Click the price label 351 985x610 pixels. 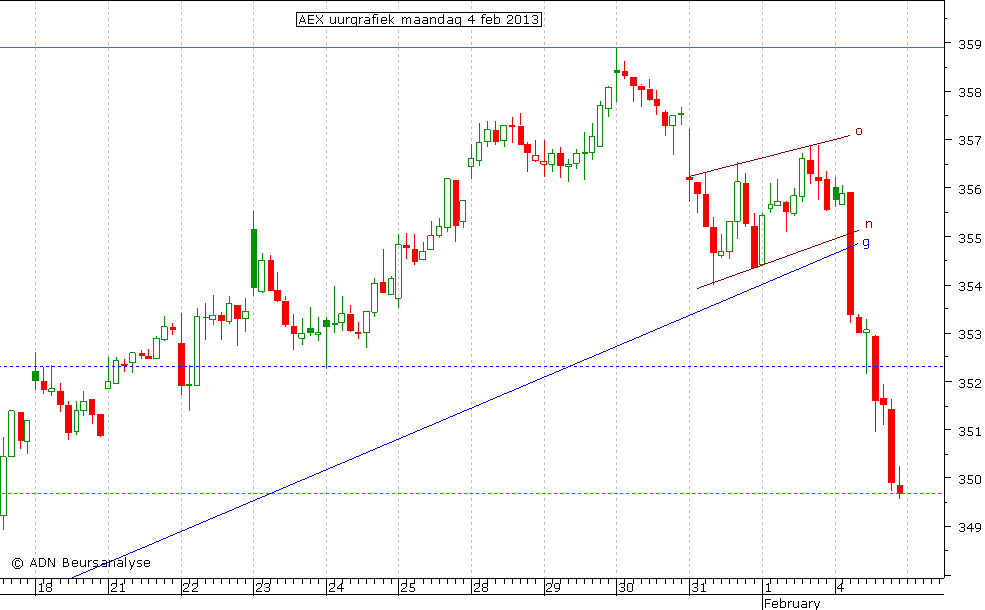point(970,432)
